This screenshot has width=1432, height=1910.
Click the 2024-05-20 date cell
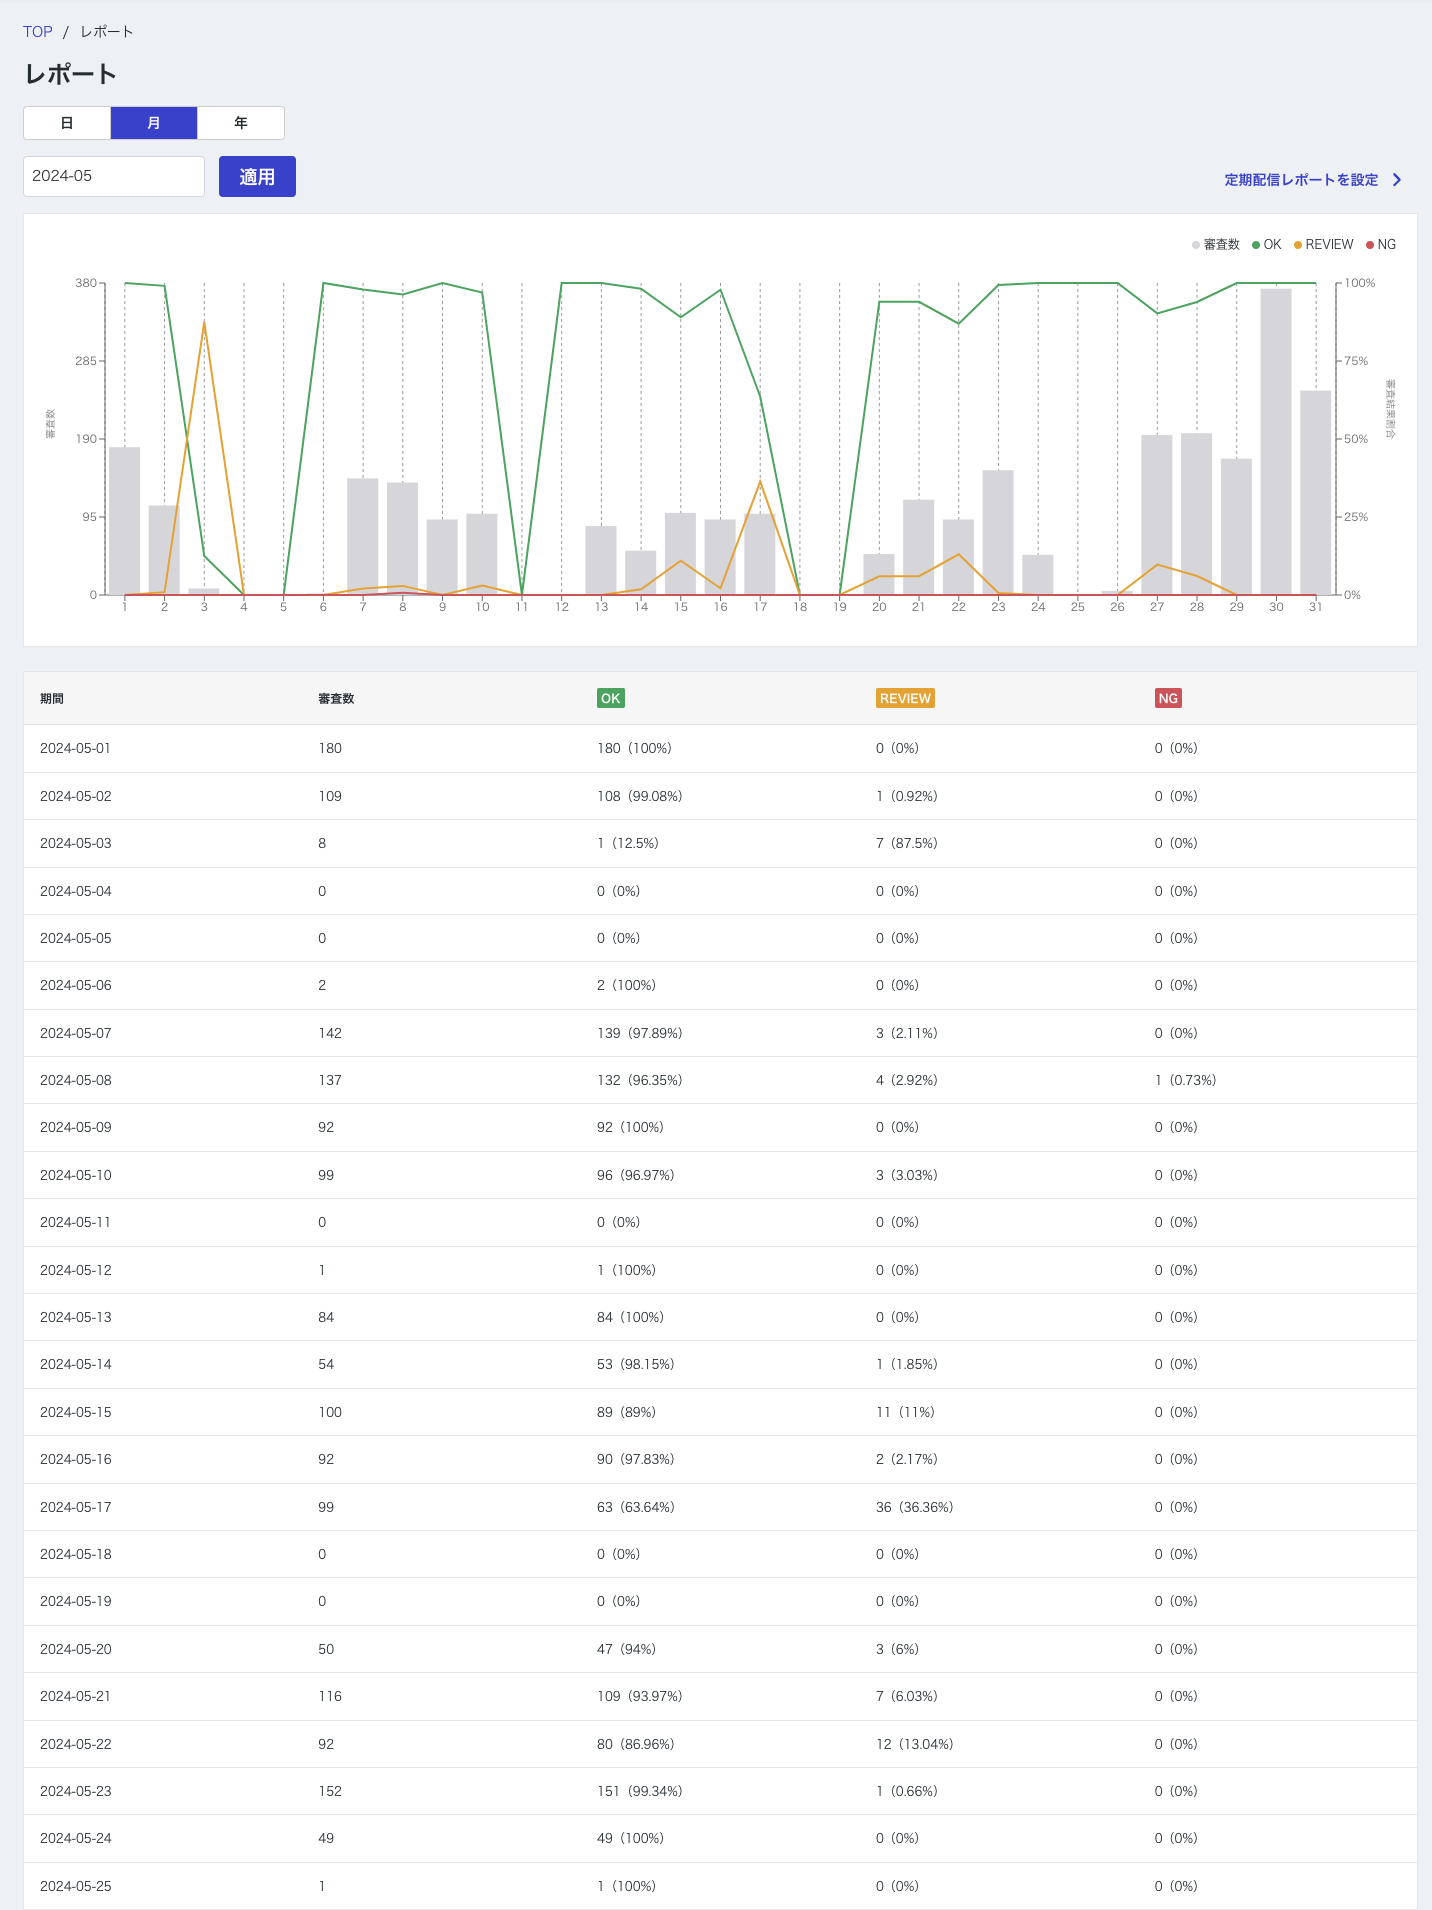(76, 1649)
